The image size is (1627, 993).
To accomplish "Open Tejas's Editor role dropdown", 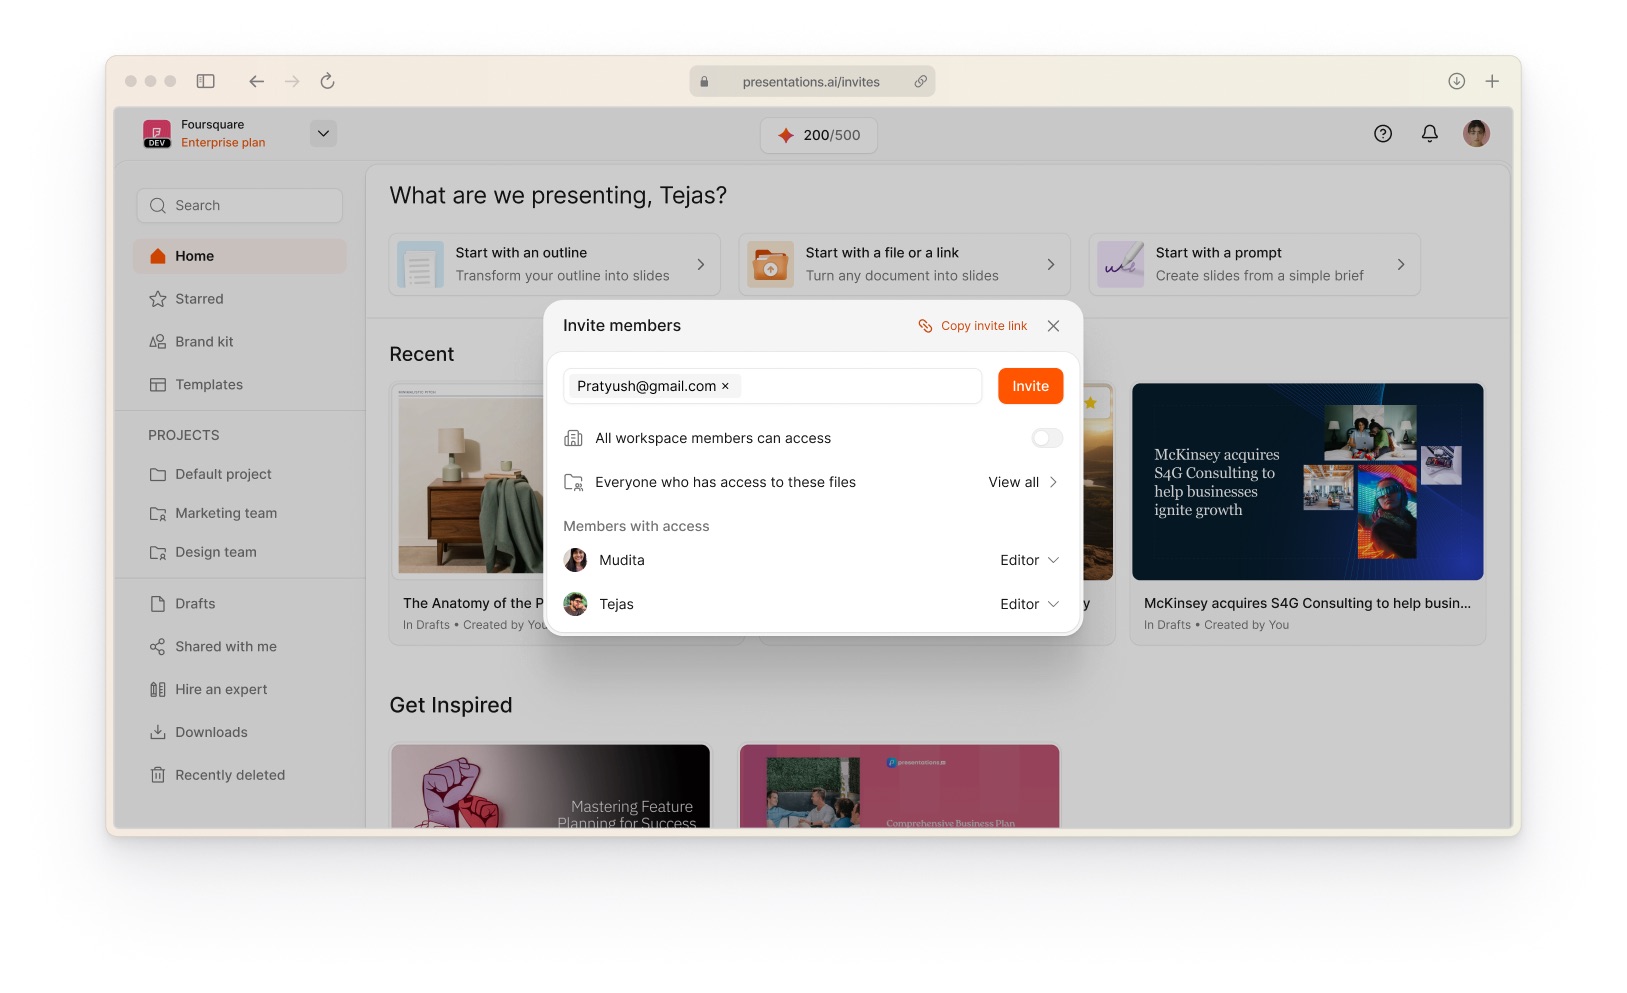I will (x=1029, y=604).
